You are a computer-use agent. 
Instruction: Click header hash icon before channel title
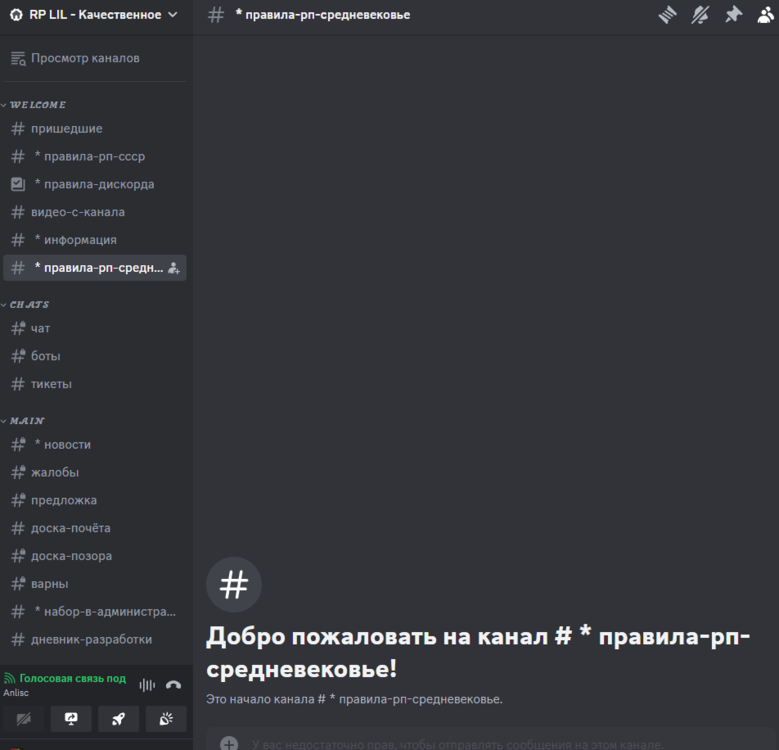216,15
